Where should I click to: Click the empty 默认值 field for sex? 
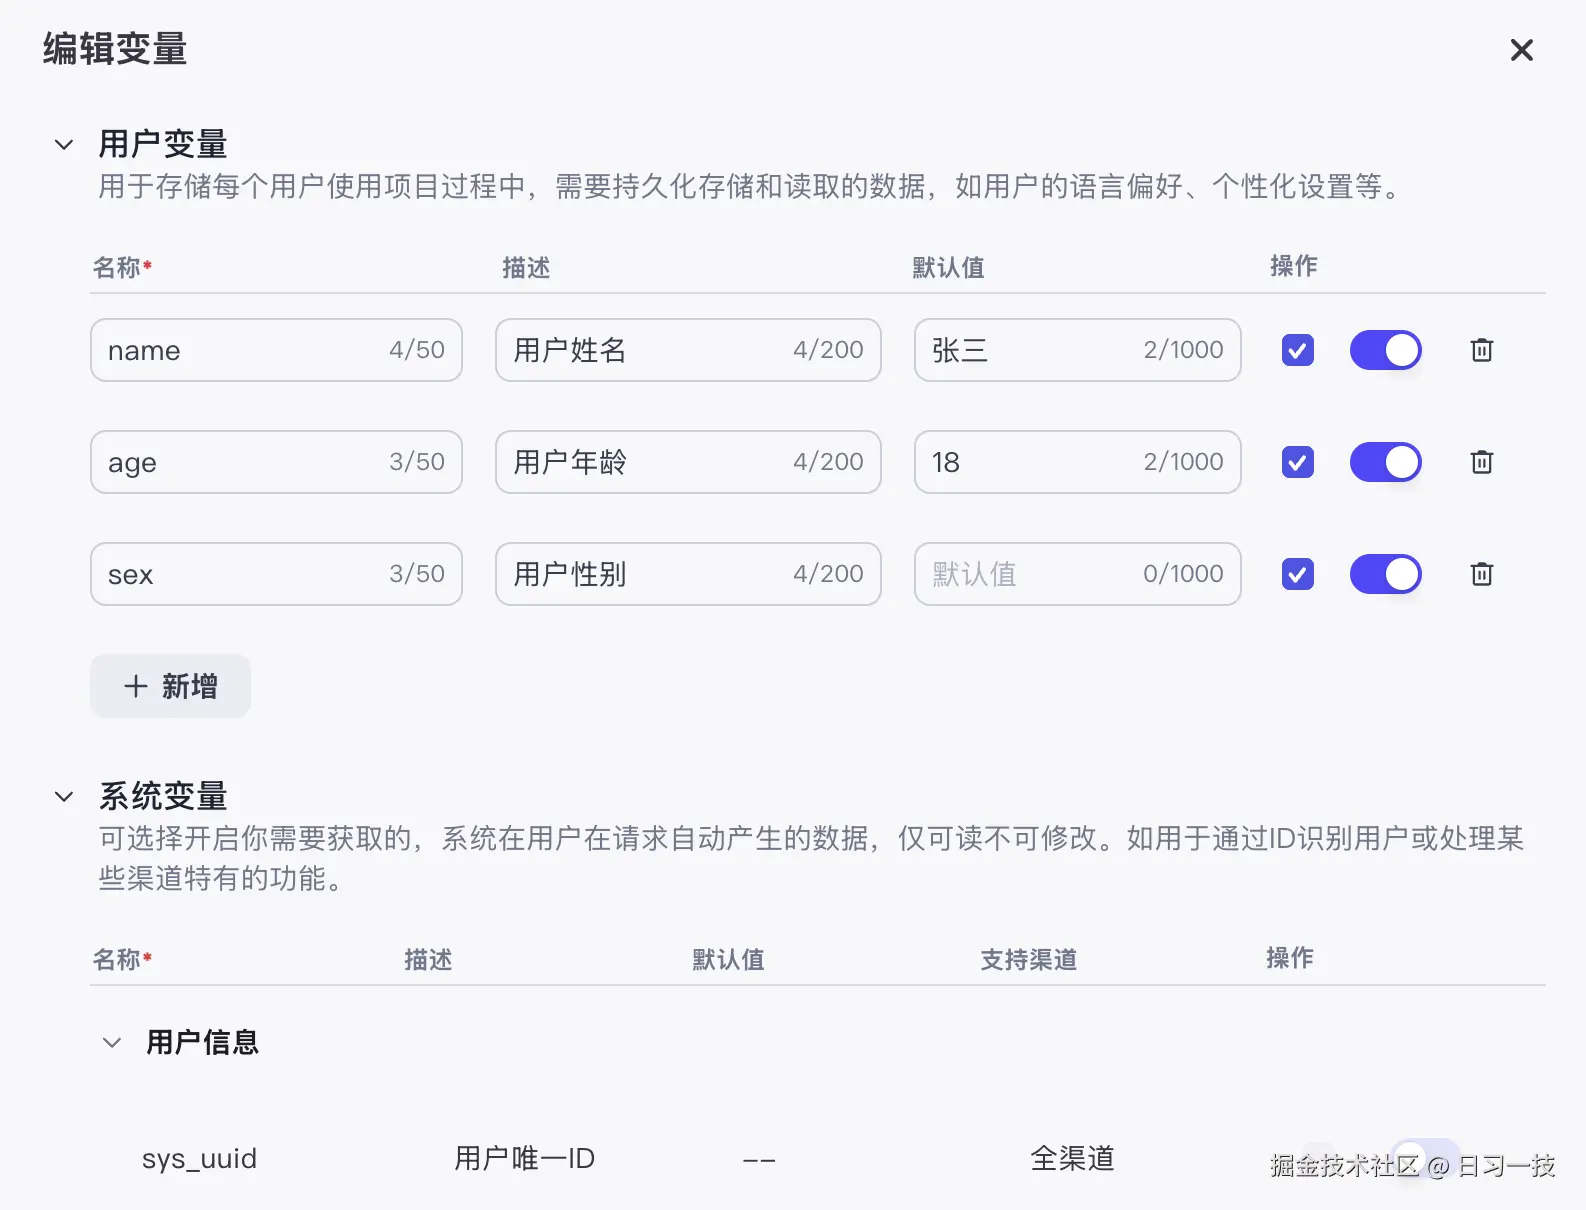click(1078, 574)
